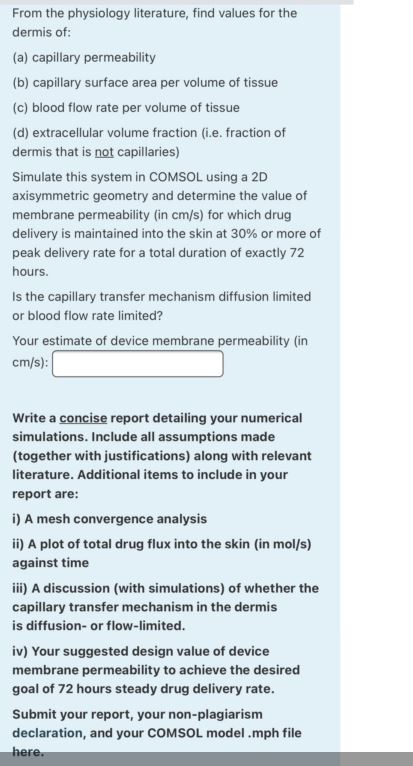This screenshot has height=766, width=413.
Task: Click the word "here." at the bottom
Action: [28, 752]
